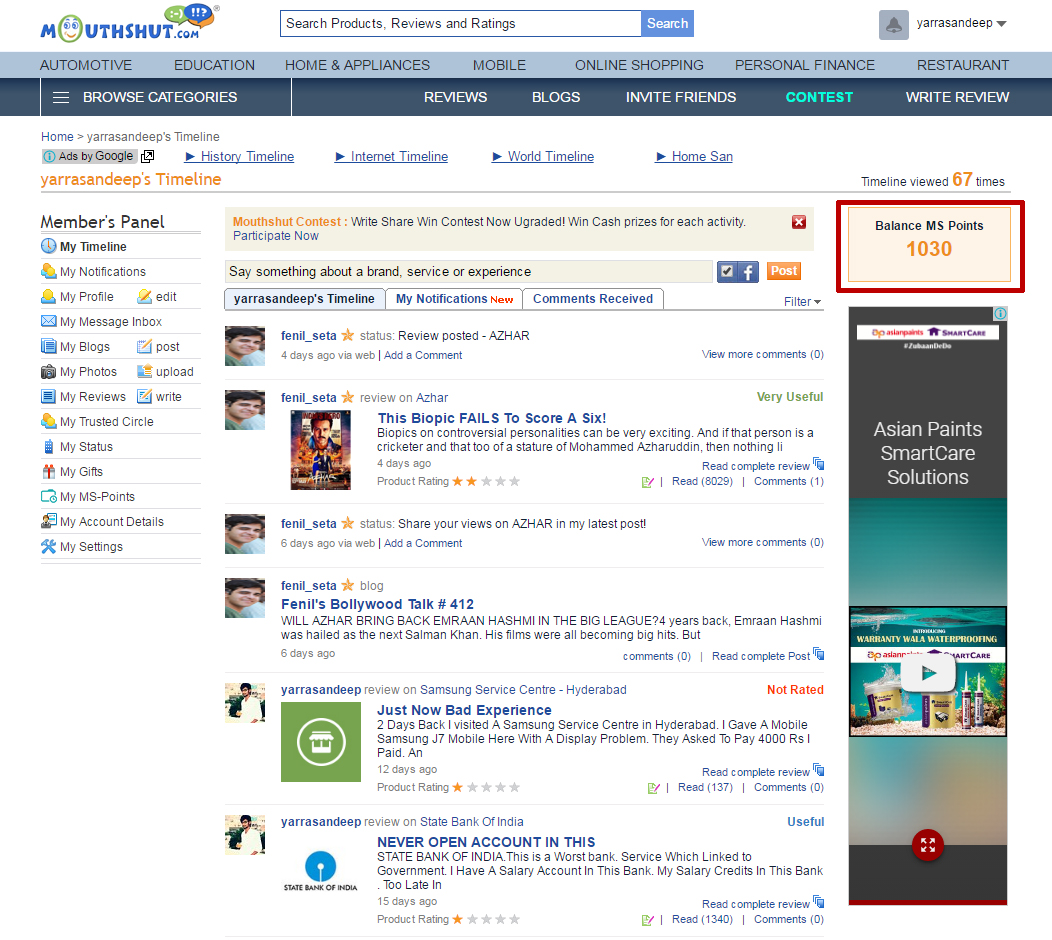This screenshot has width=1052, height=940.
Task: Click the notification bell icon in header
Action: click(x=893, y=25)
